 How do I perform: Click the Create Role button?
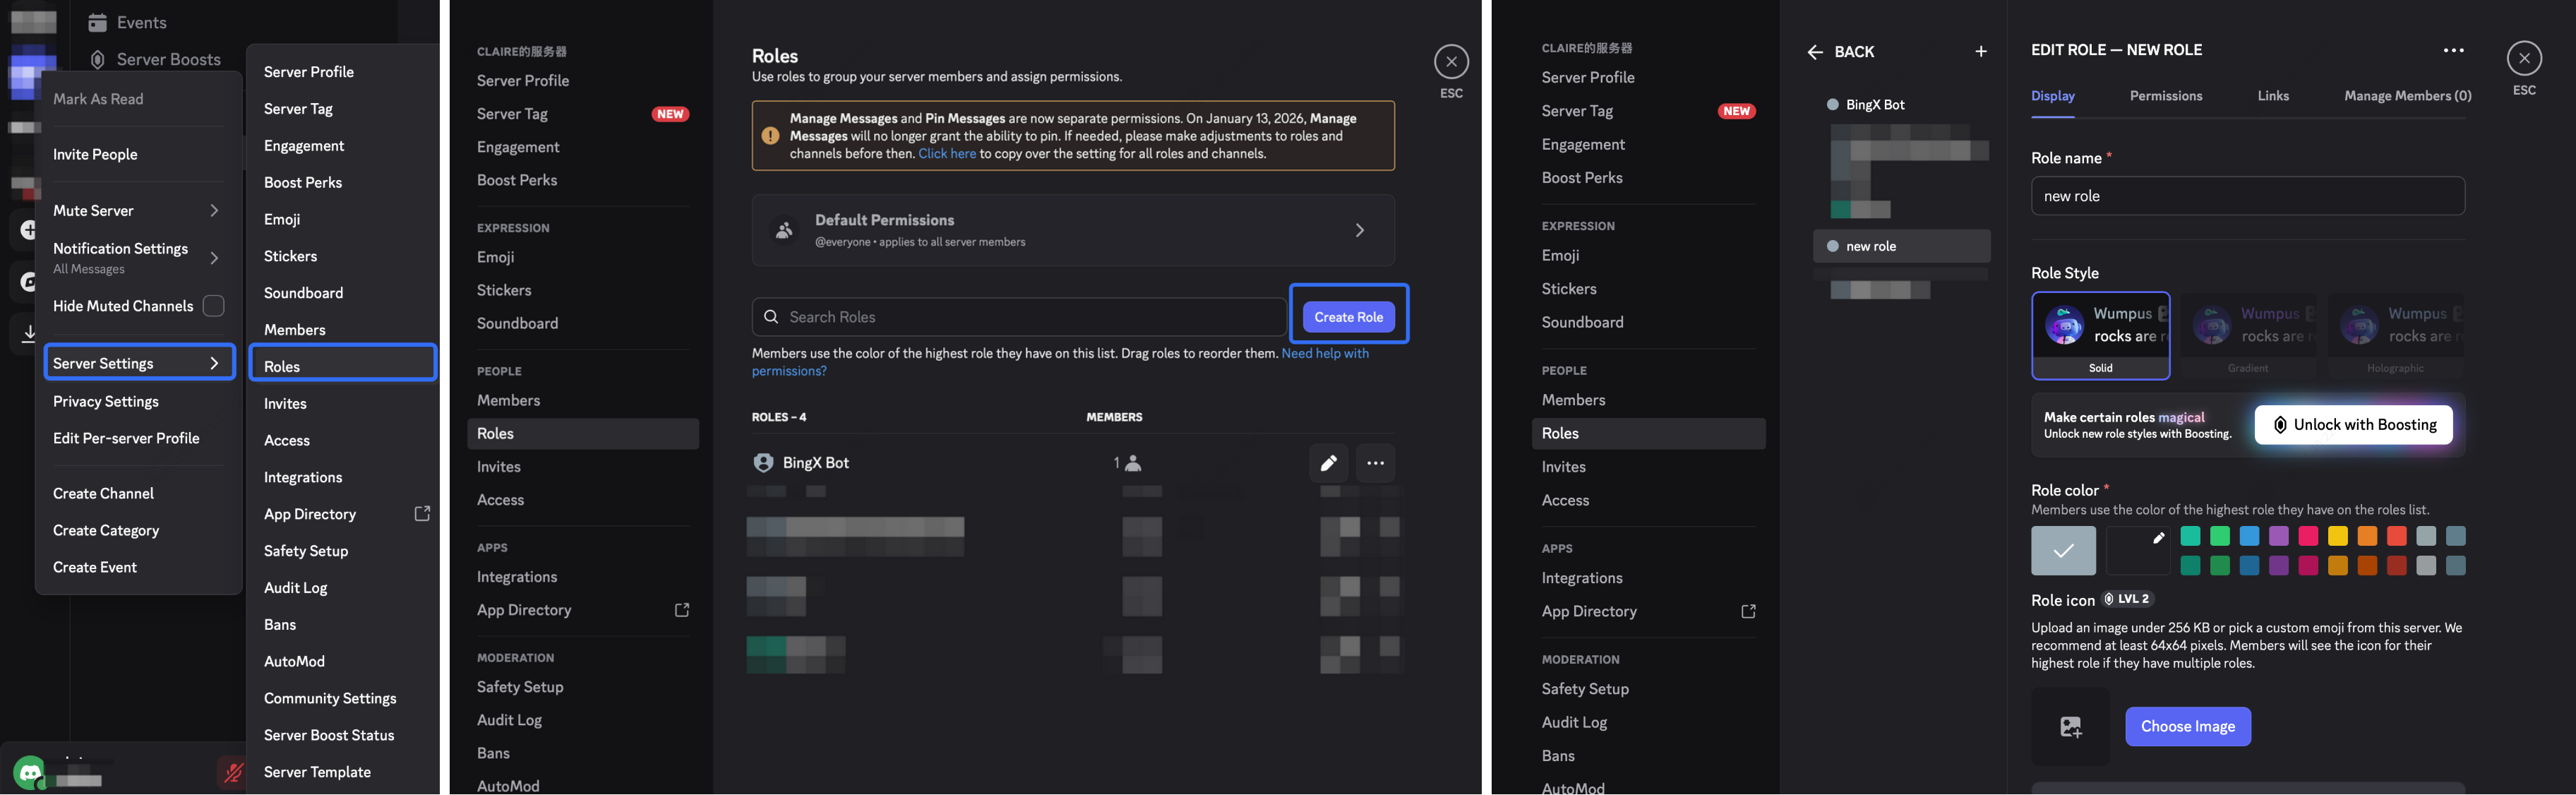tap(1348, 317)
